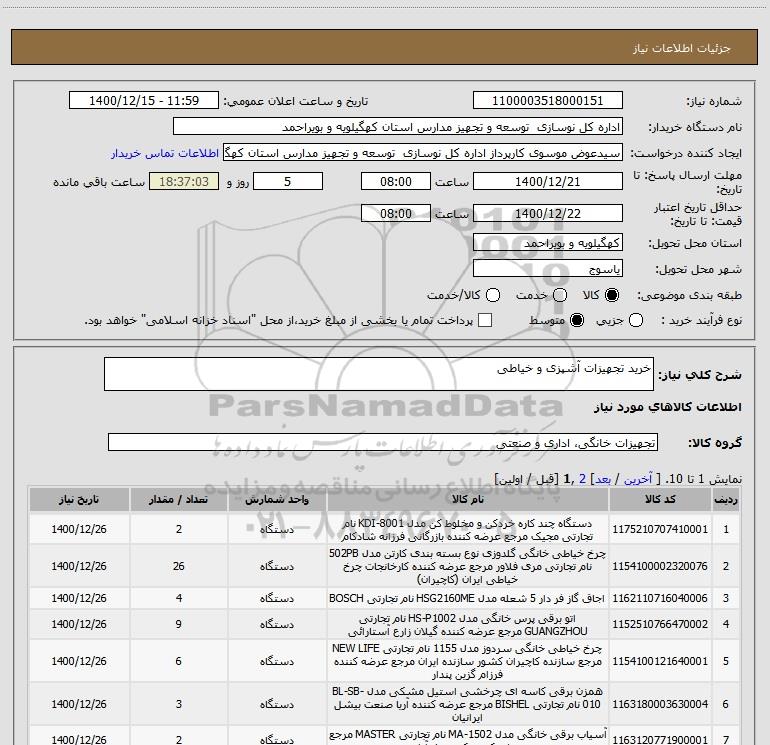Select the کالا/خدمت radio button

coord(493,295)
